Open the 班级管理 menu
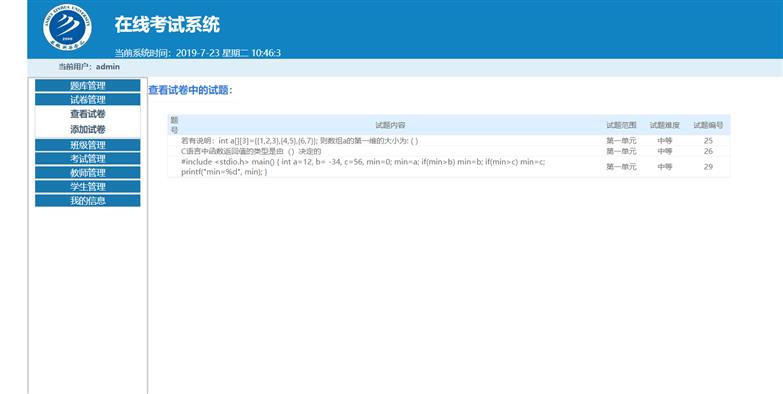The height and width of the screenshot is (394, 783). [x=87, y=145]
